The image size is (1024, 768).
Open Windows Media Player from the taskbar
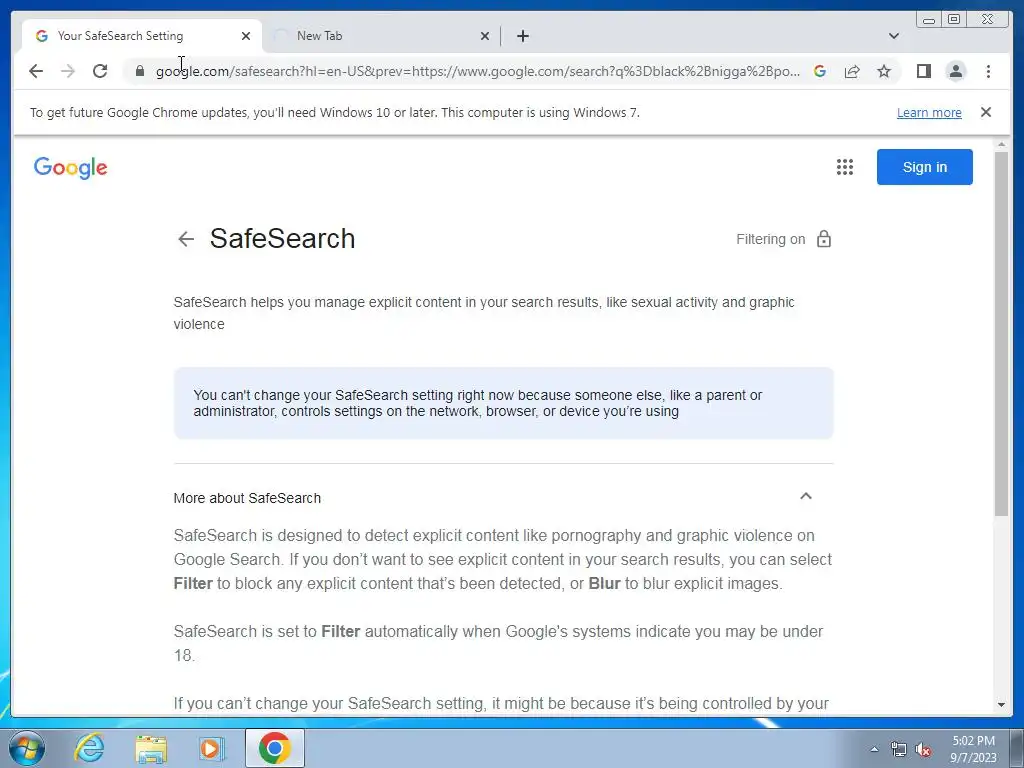pos(212,748)
